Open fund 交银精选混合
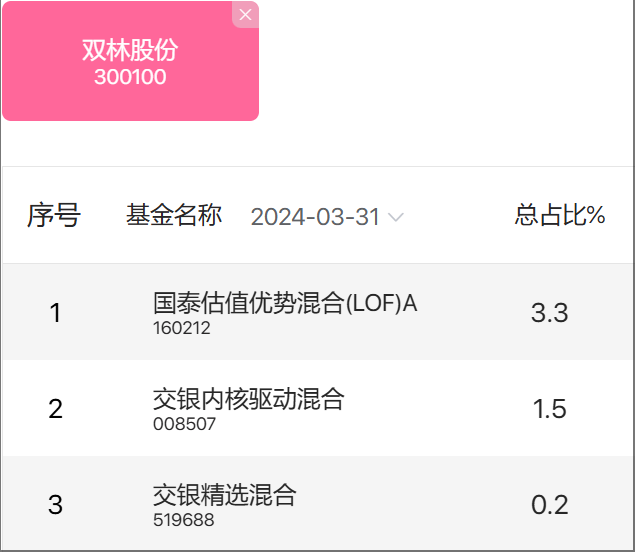The height and width of the screenshot is (552, 635). 225,494
